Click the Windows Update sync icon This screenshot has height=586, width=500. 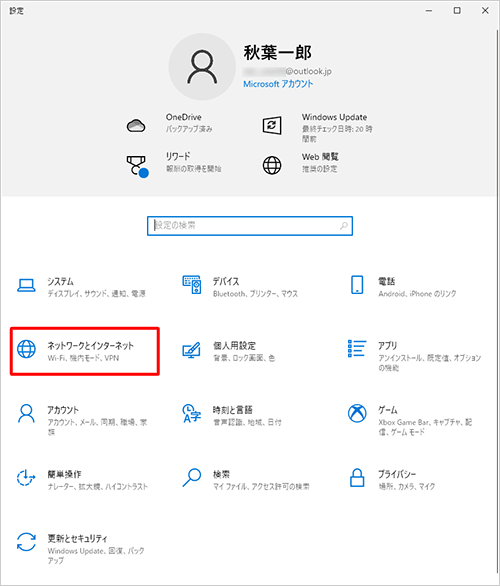coord(272,126)
